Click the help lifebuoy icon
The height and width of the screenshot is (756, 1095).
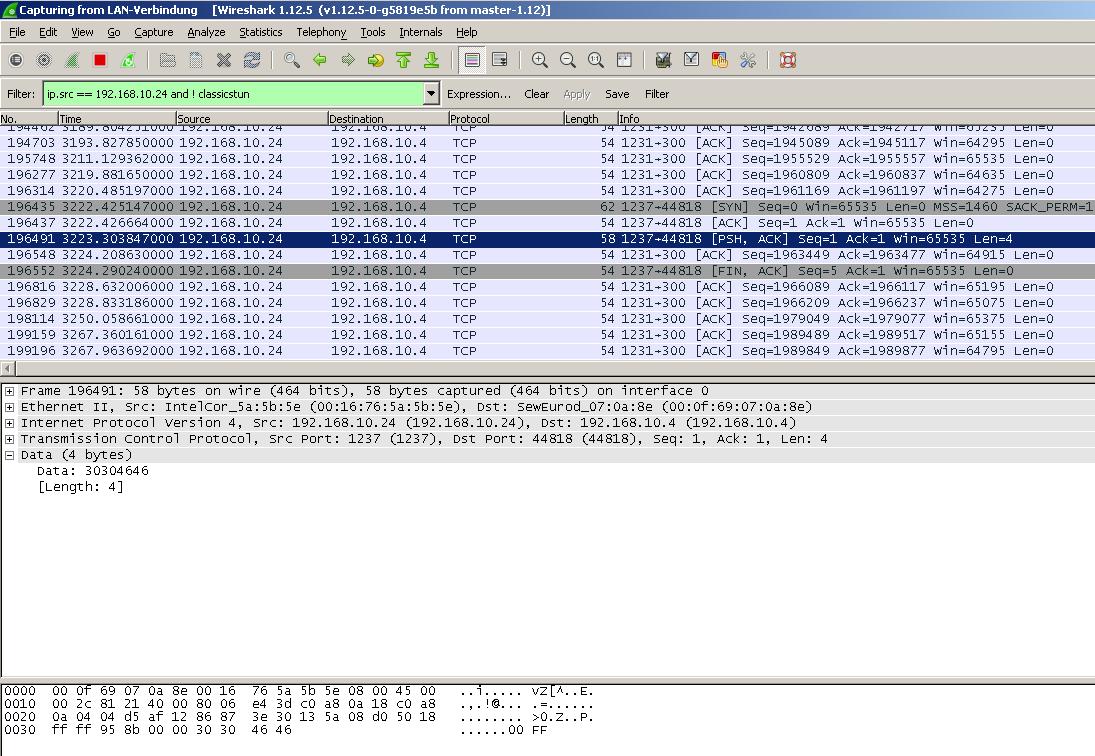pyautogui.click(x=788, y=60)
